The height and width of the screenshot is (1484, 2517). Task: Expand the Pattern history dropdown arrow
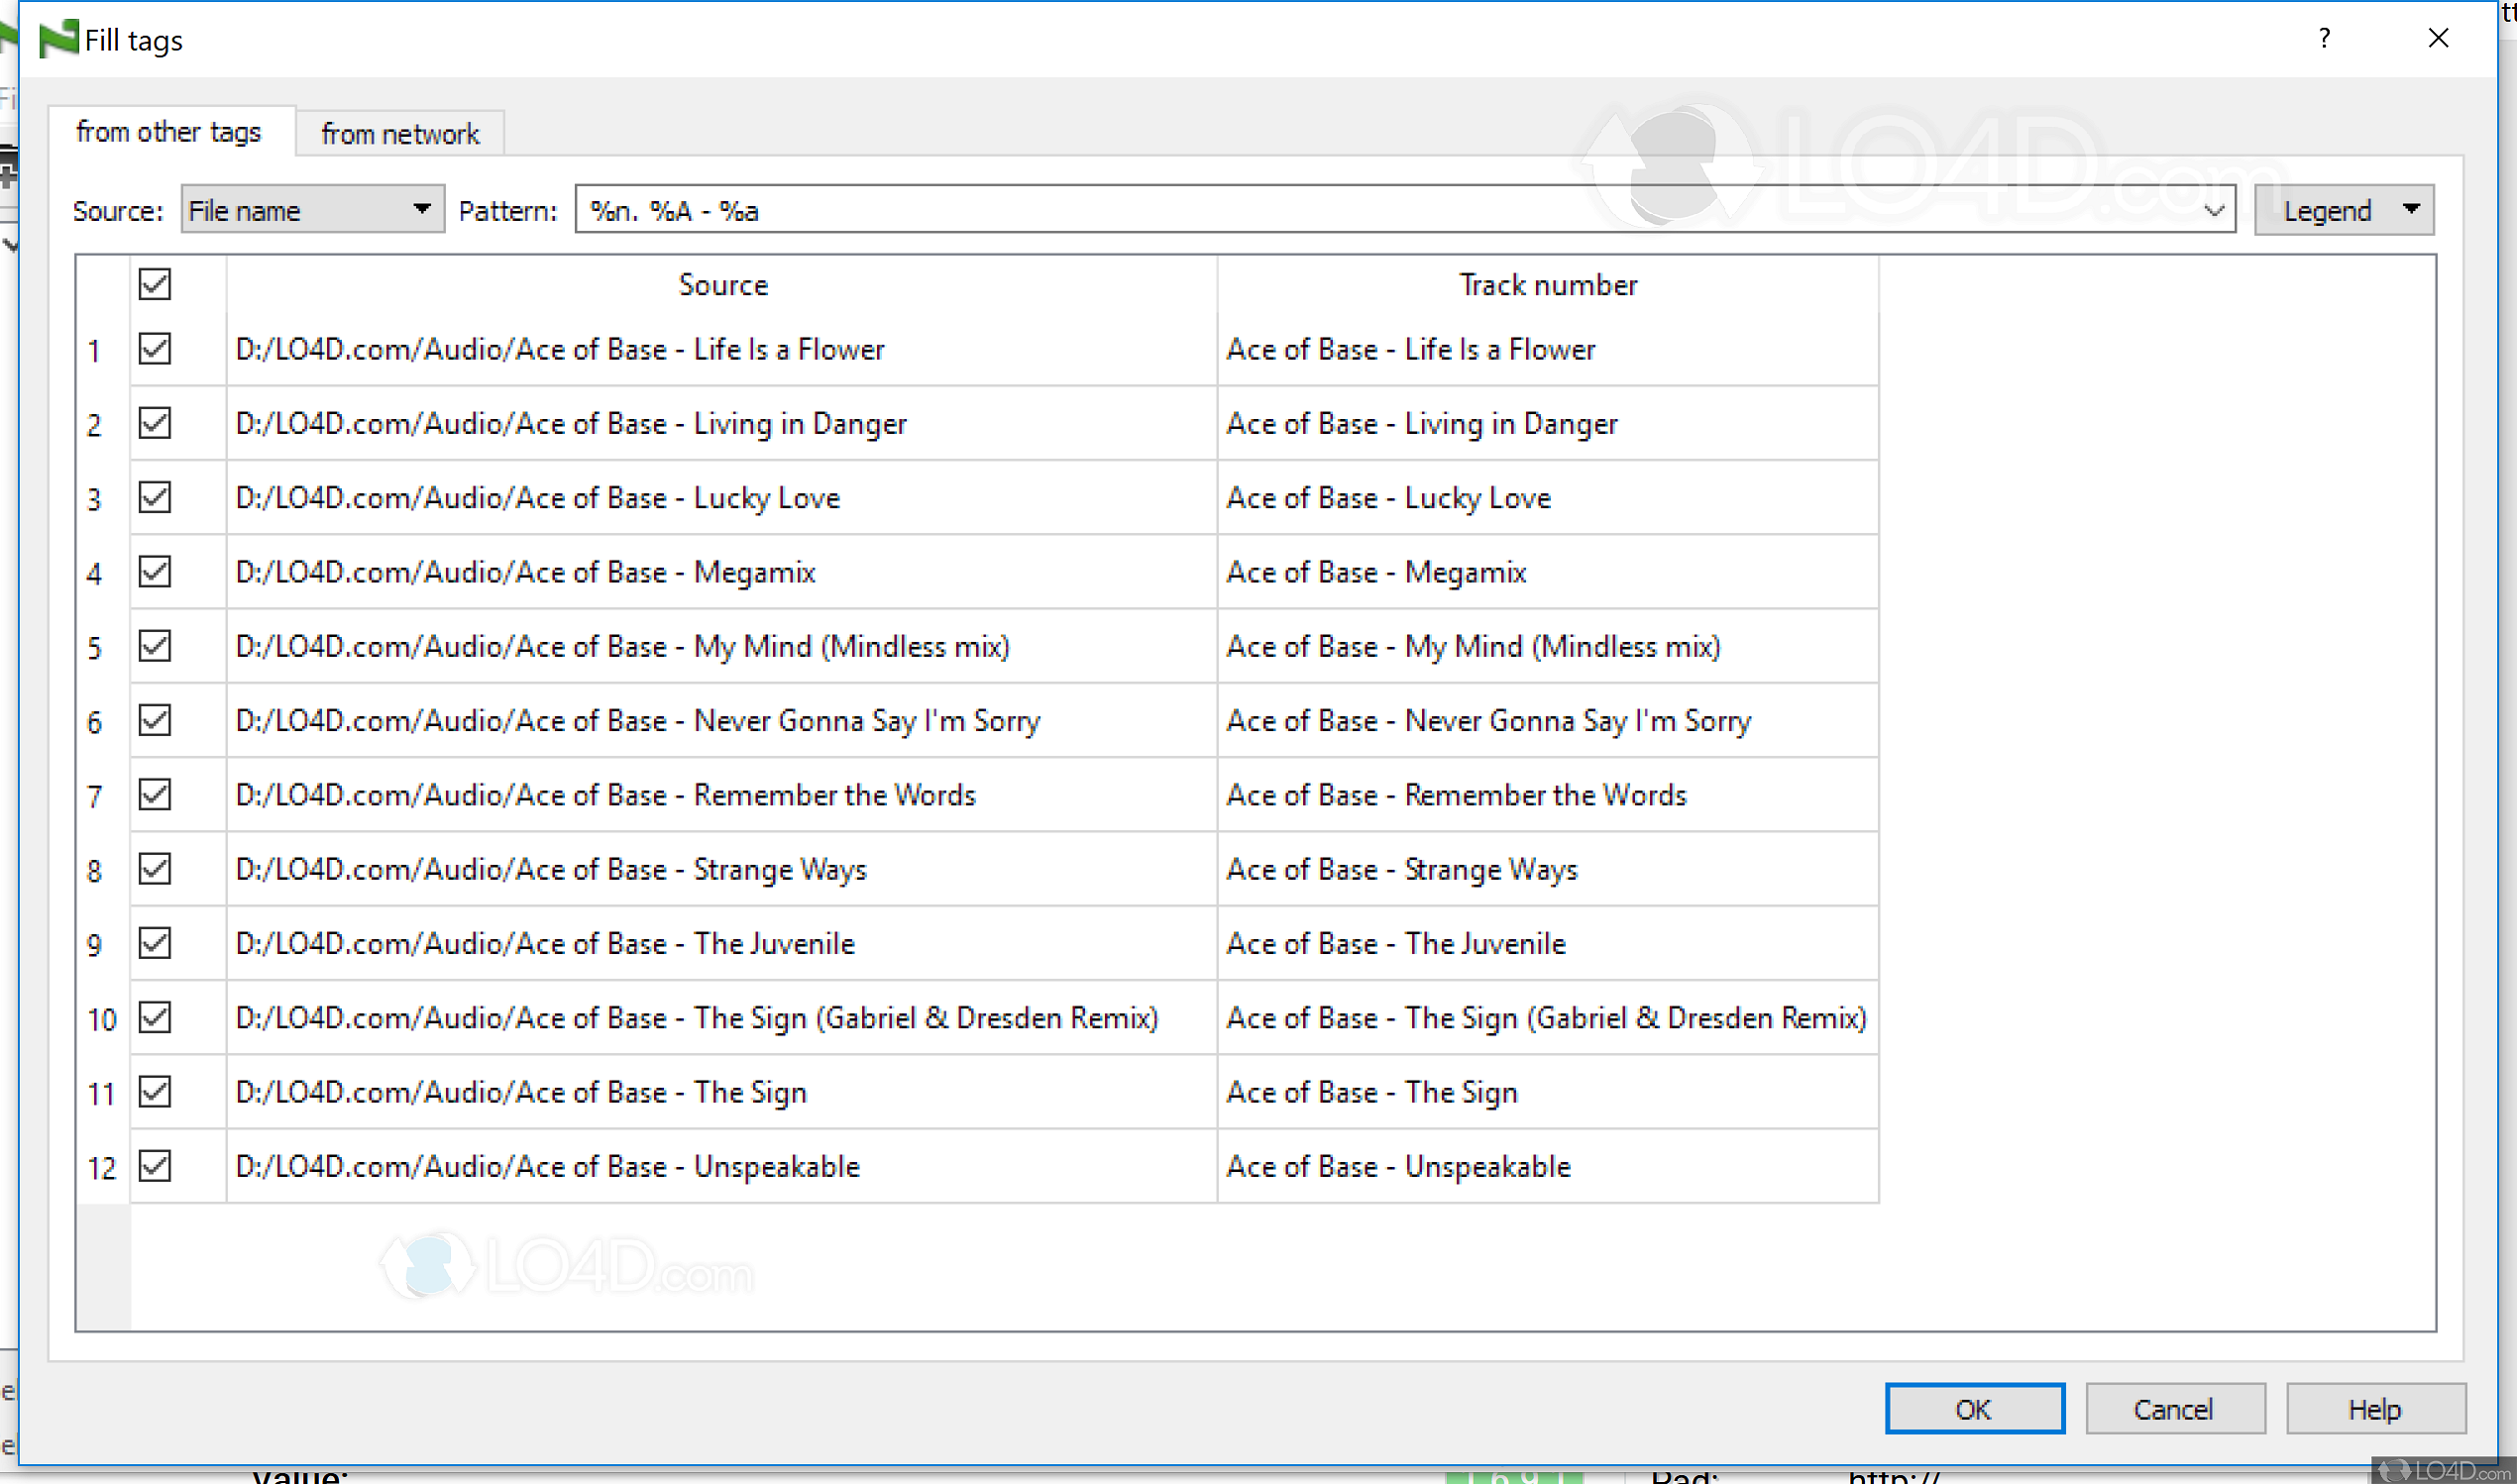coord(2213,210)
